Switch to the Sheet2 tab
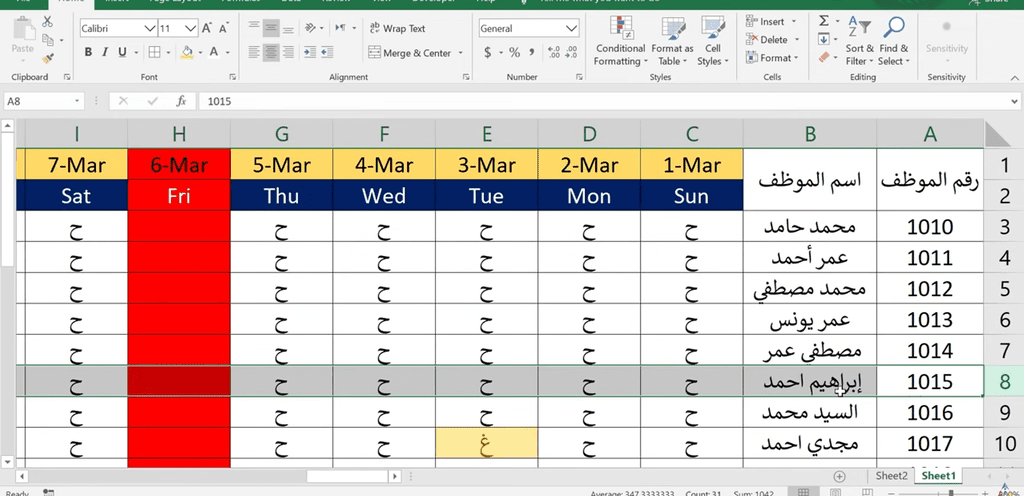The height and width of the screenshot is (496, 1024). click(891, 476)
